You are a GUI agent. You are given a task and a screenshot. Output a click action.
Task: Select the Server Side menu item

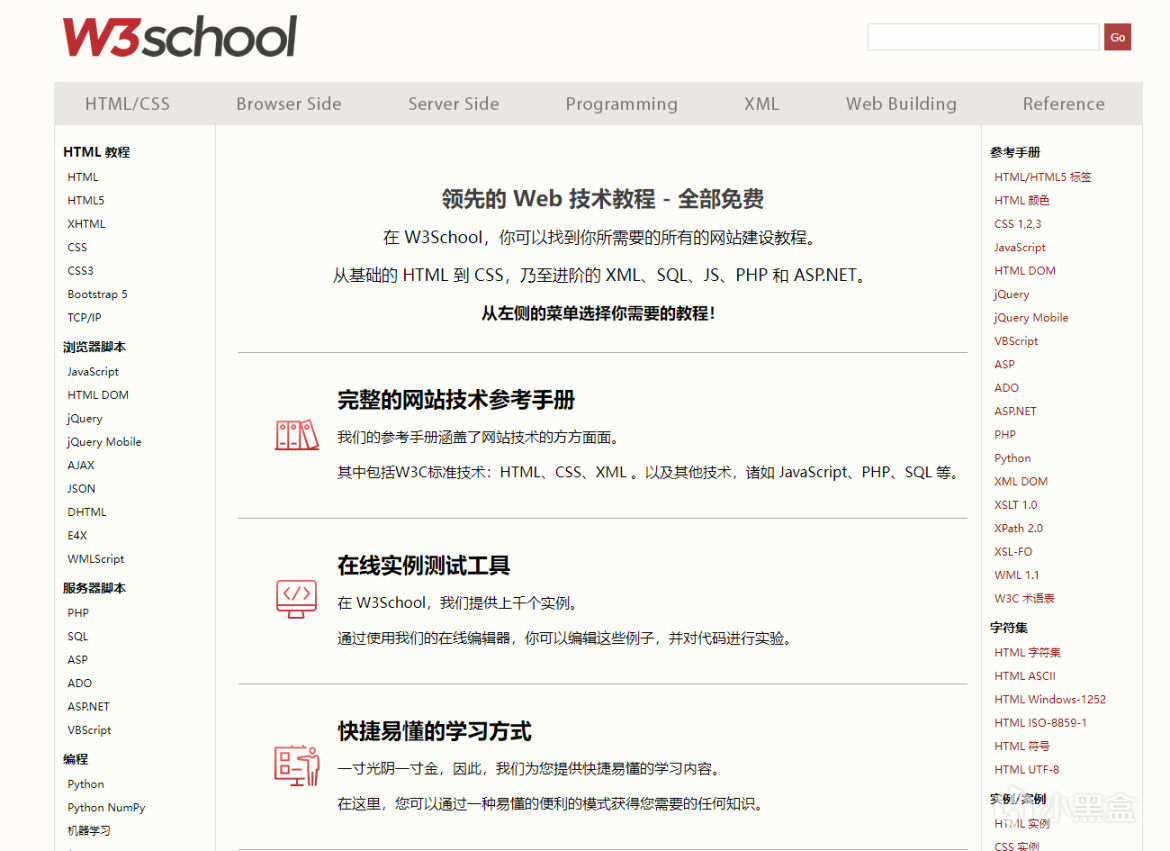454,104
